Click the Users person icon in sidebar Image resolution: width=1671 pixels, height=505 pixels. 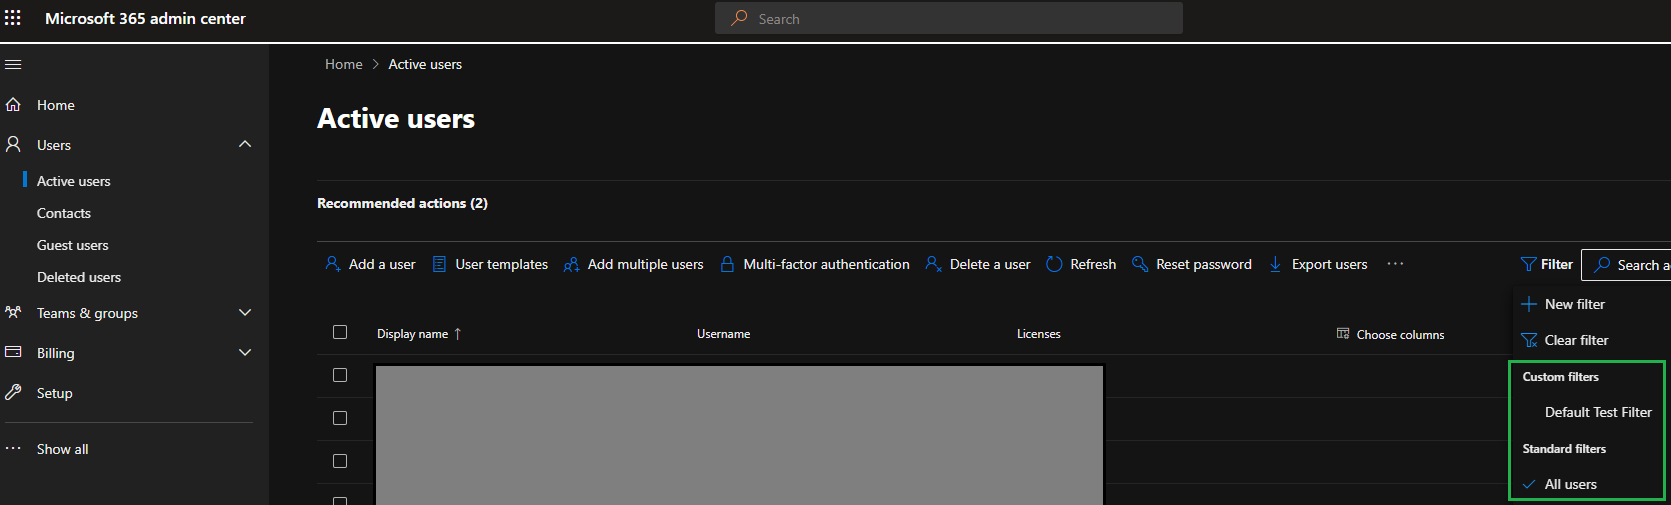click(13, 144)
